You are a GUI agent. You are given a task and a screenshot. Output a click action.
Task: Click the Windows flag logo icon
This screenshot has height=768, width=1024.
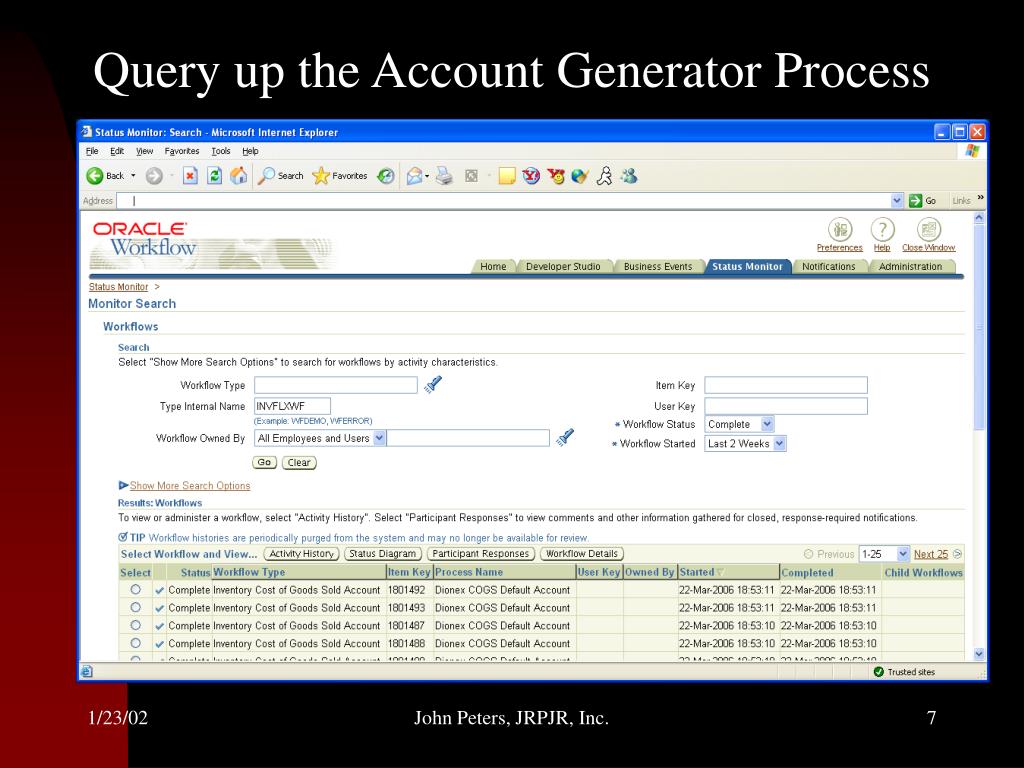[972, 151]
